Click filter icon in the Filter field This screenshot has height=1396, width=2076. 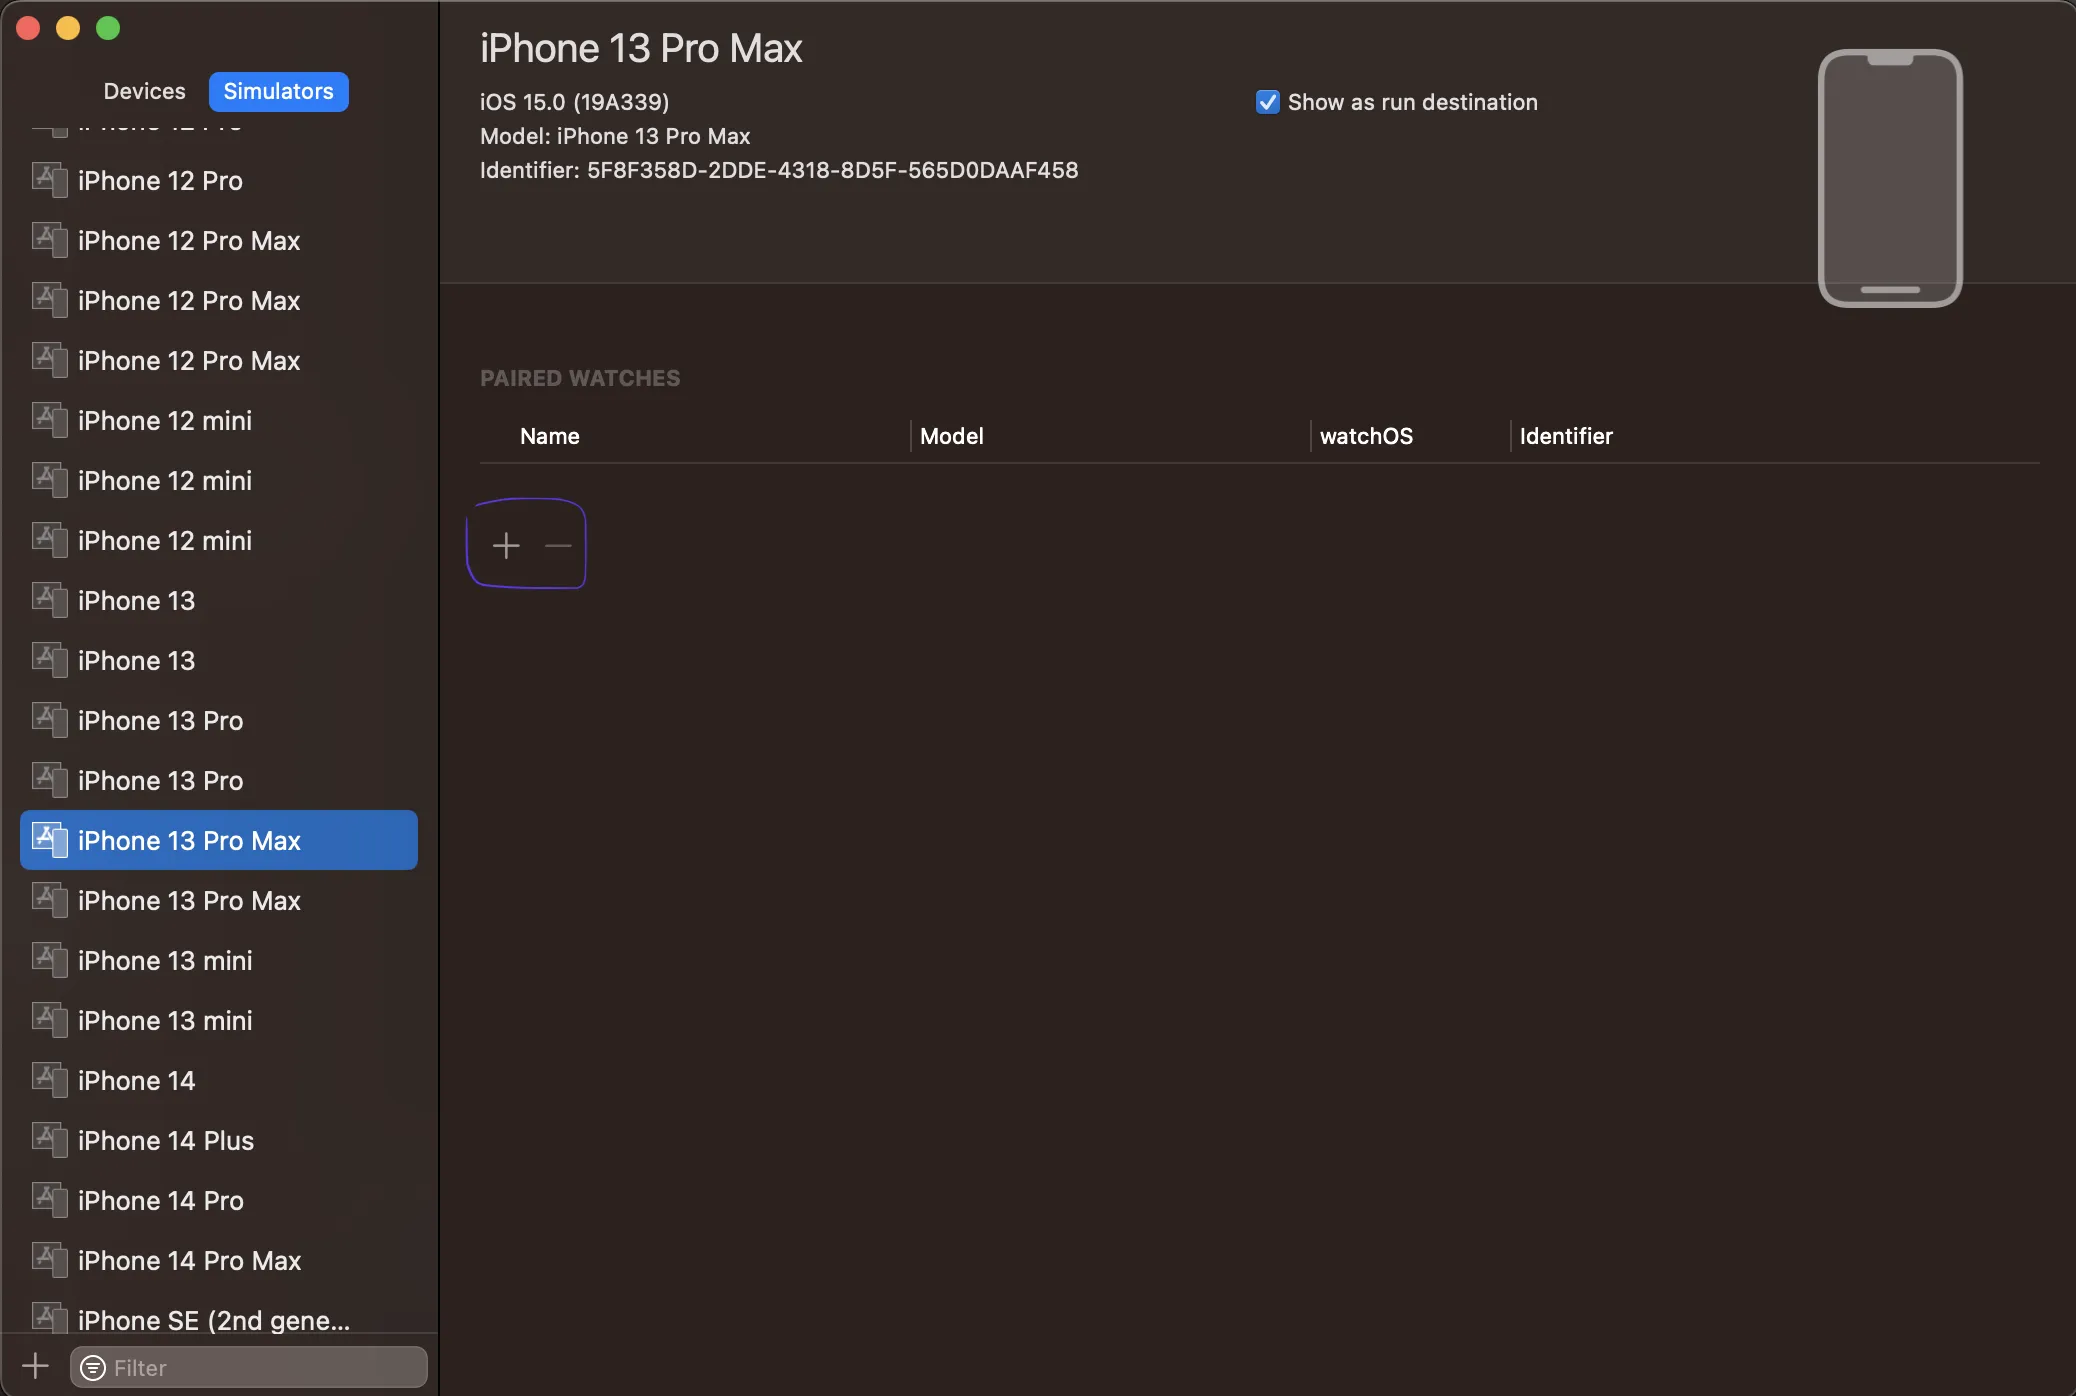pos(93,1367)
